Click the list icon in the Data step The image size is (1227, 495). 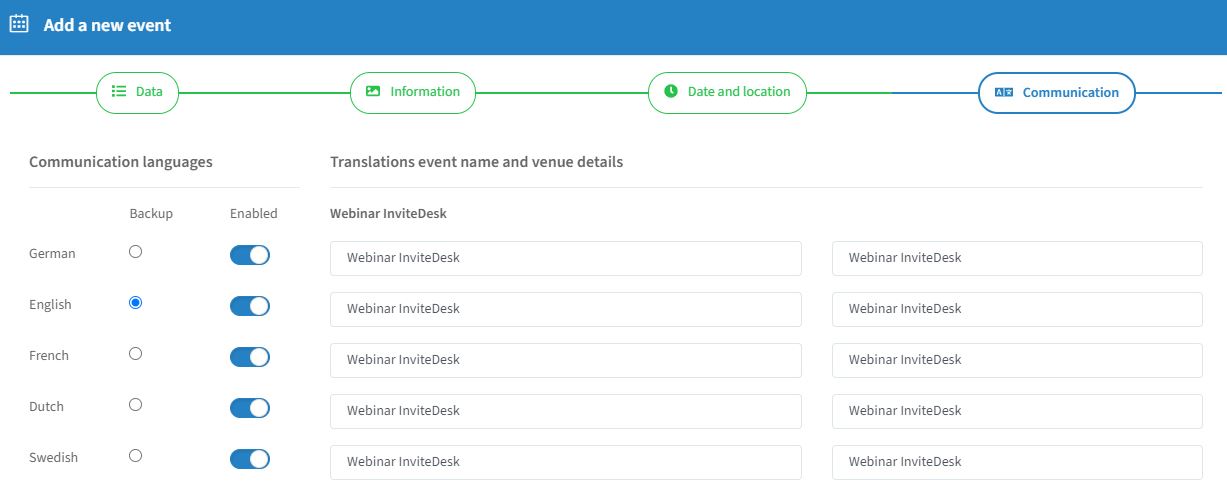coord(118,92)
